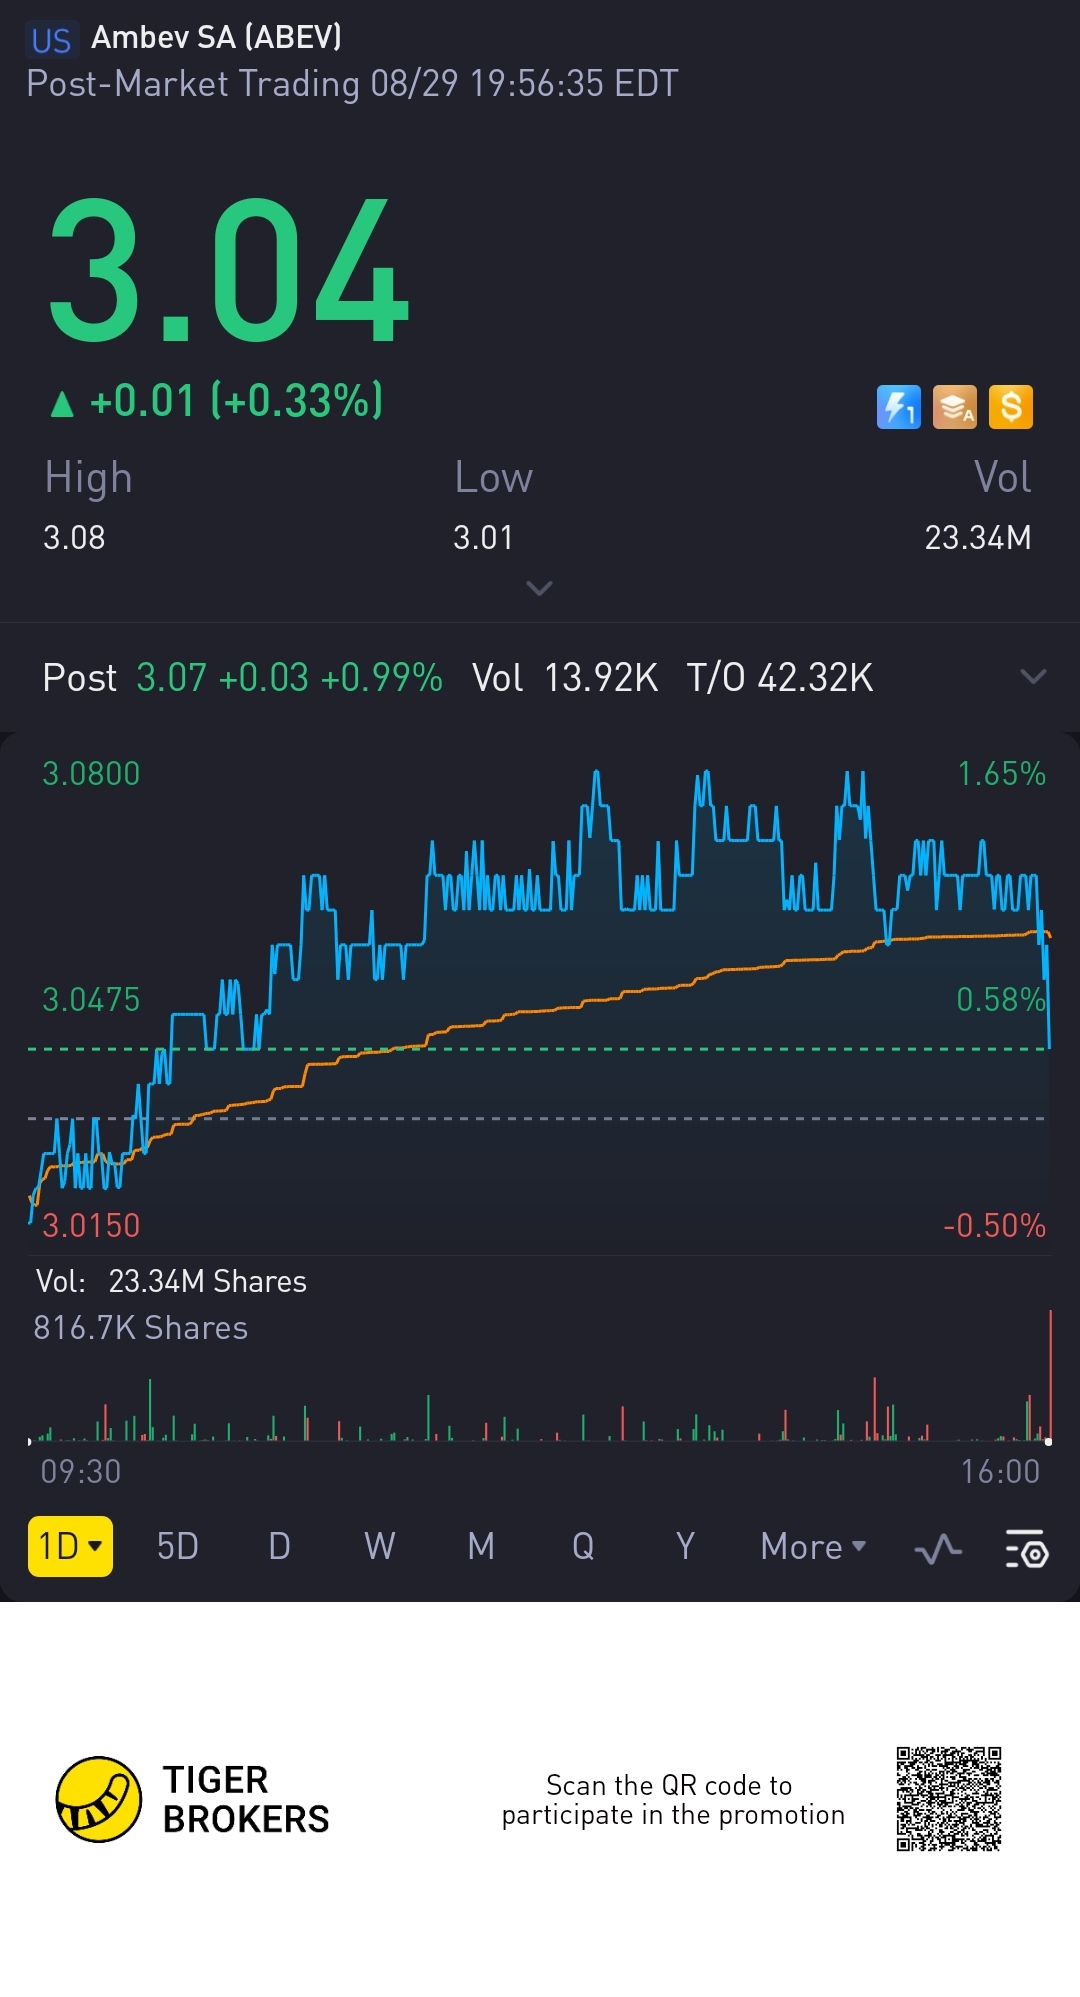Open chart display settings icon

point(1026,1548)
